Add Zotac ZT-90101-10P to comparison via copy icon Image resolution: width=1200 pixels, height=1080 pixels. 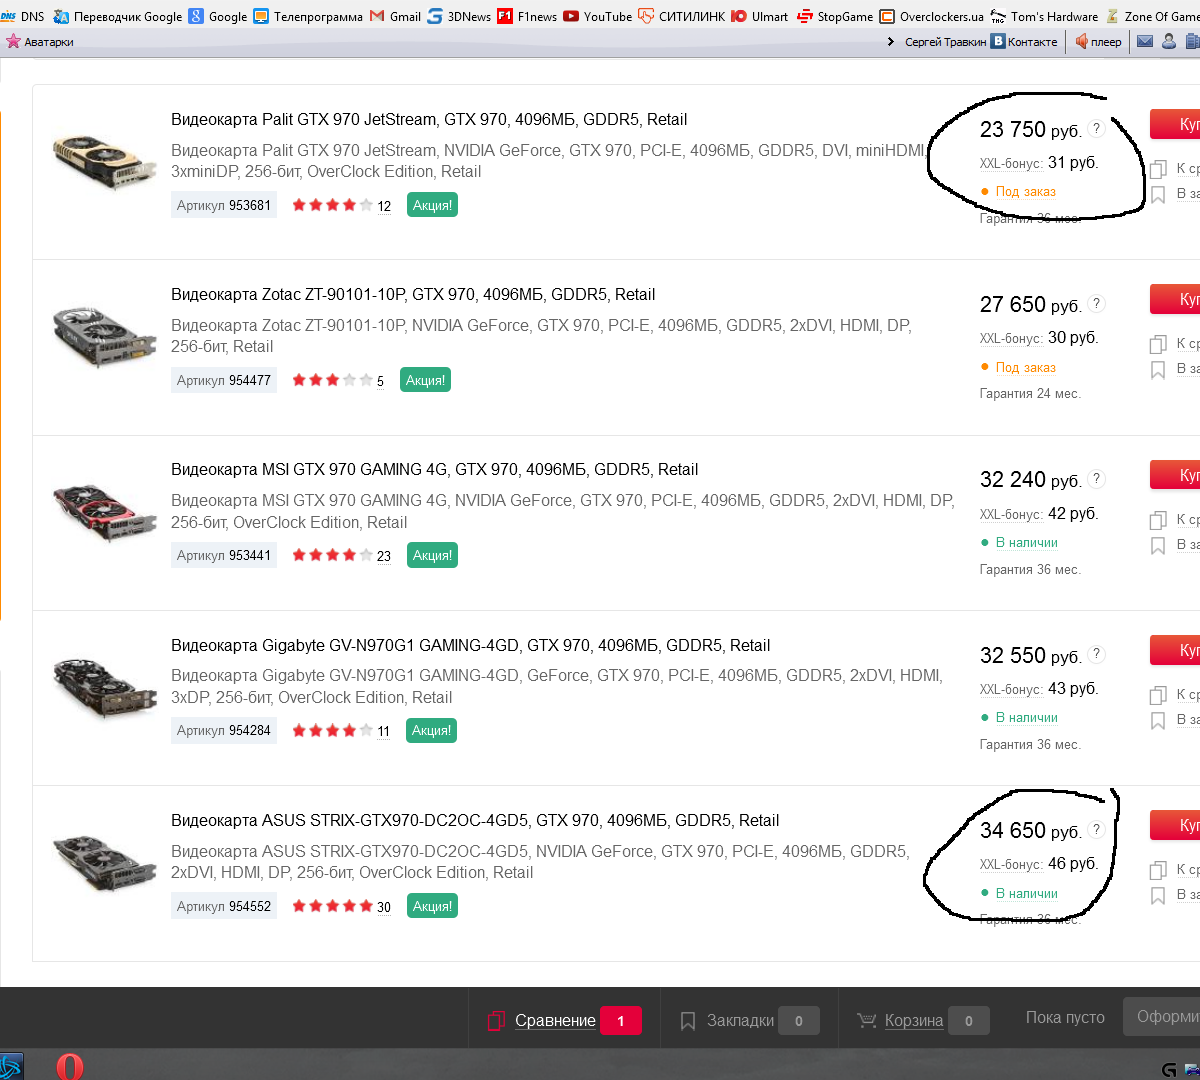[1158, 344]
